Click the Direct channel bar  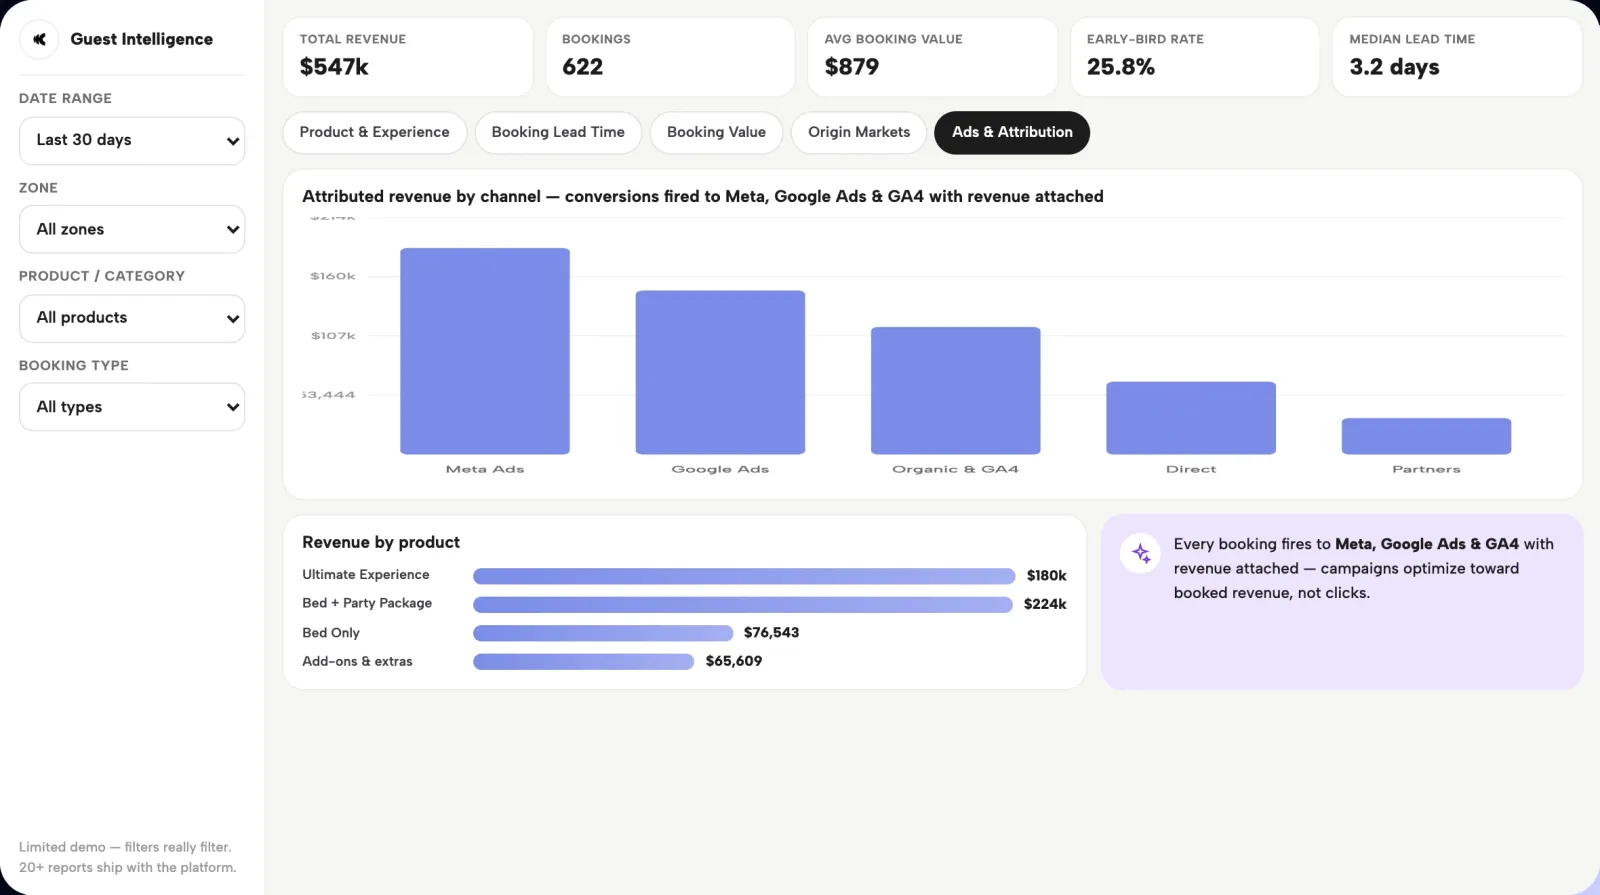1191,418
